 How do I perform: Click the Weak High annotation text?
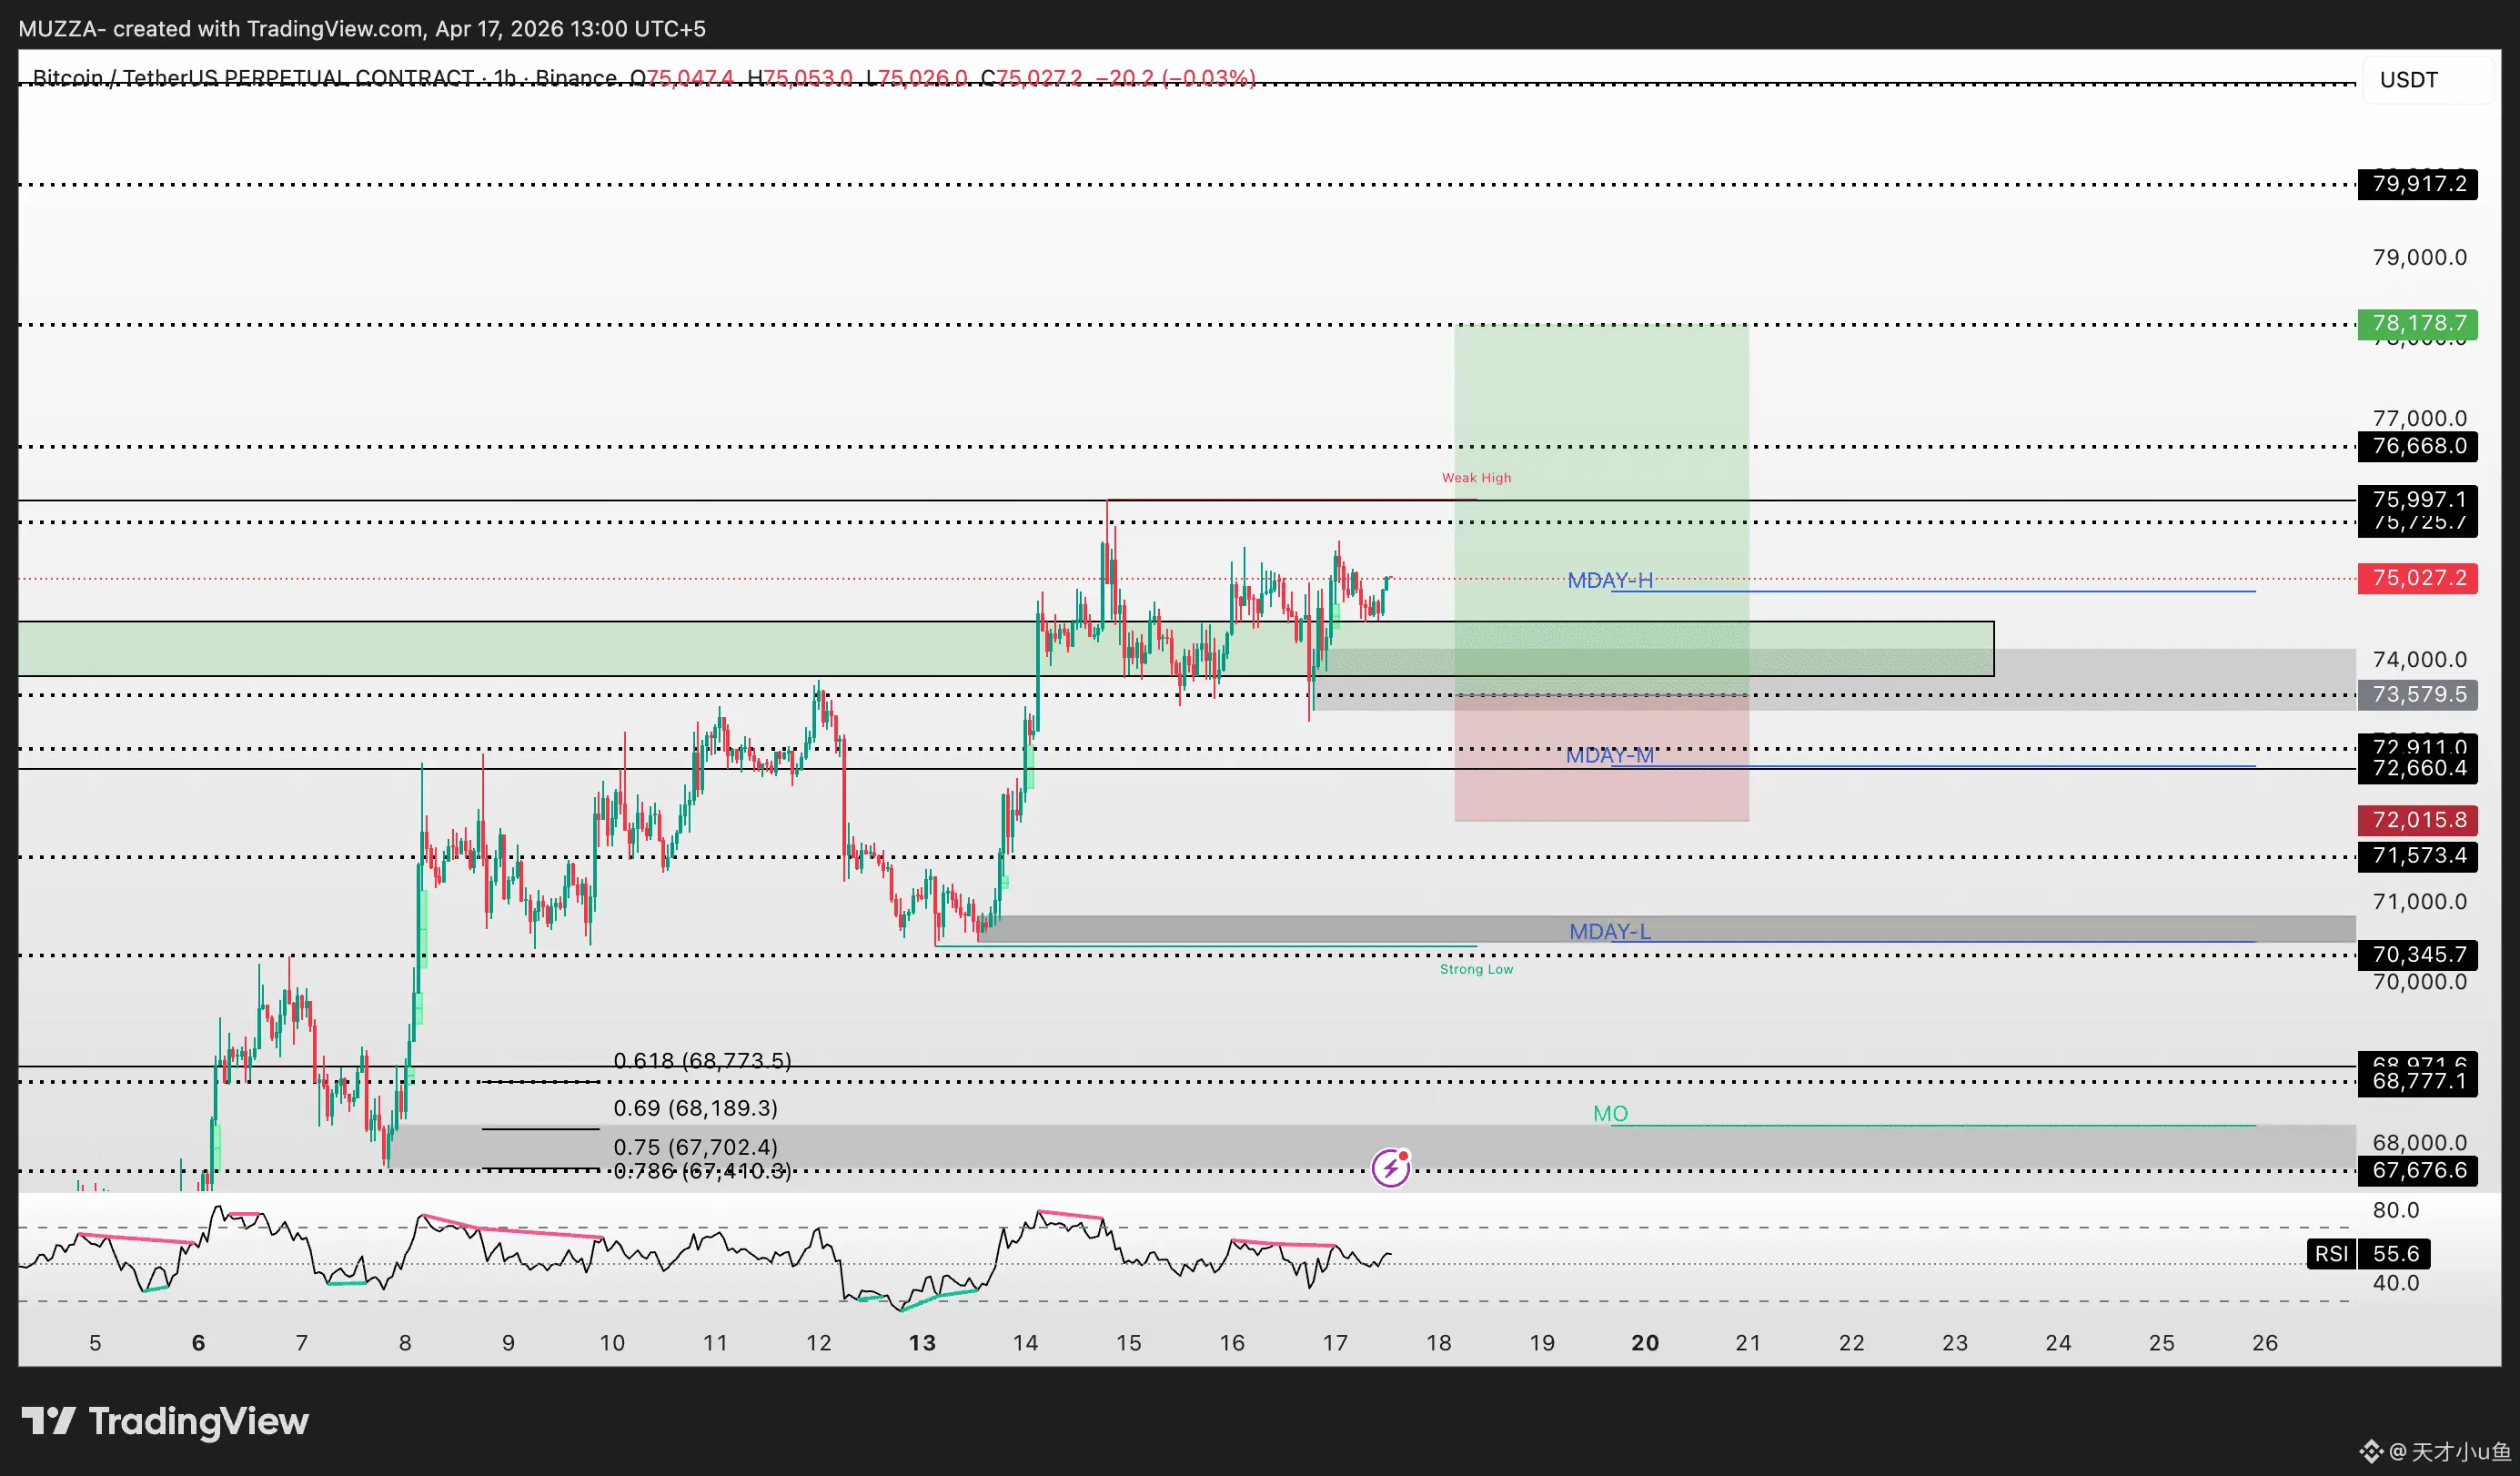coord(1476,478)
